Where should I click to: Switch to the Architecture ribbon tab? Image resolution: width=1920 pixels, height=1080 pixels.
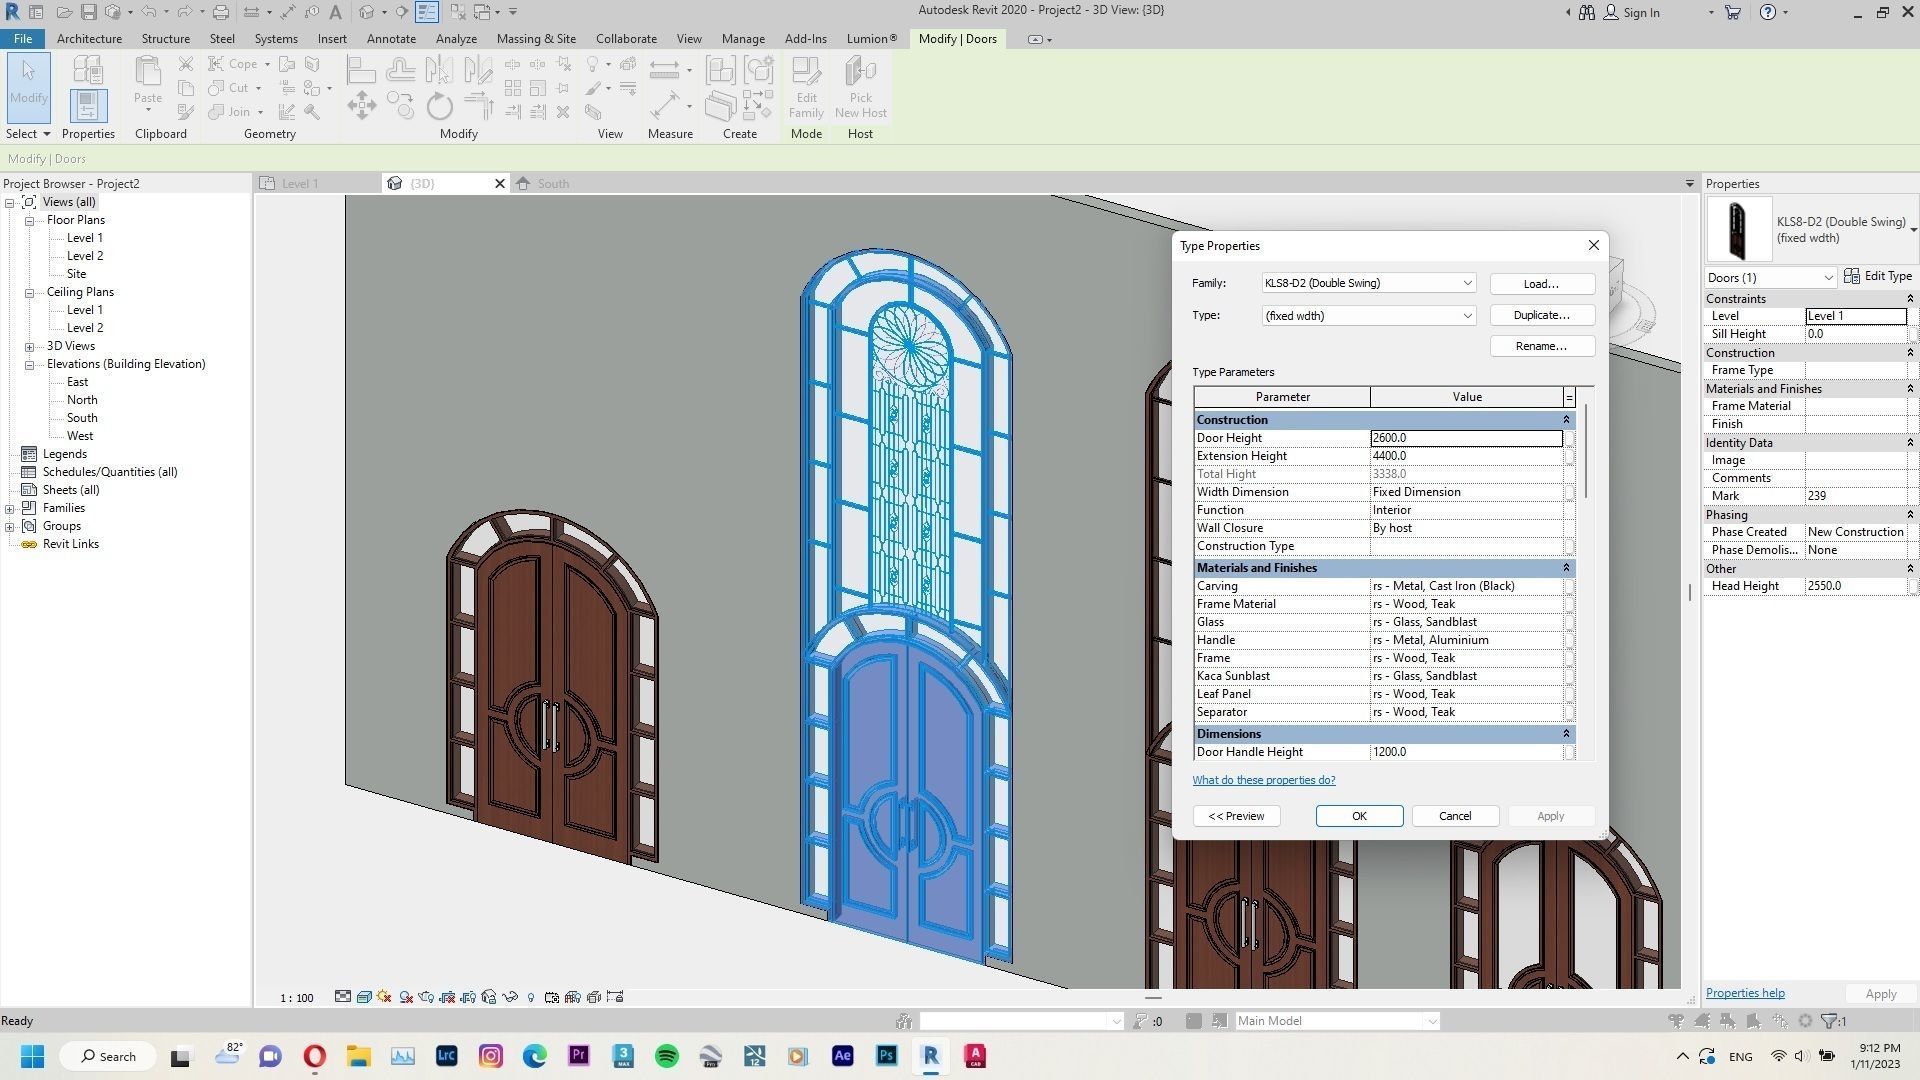89,38
